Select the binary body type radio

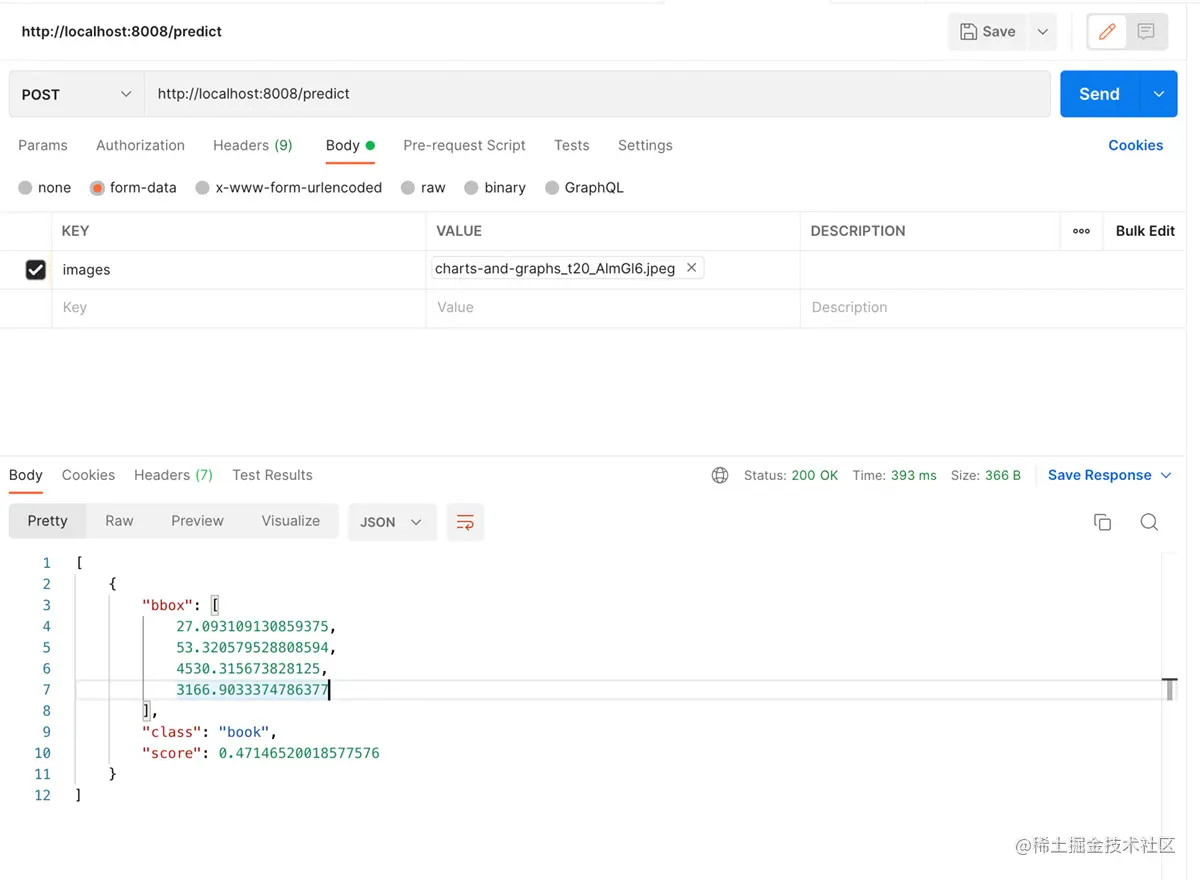tap(471, 188)
